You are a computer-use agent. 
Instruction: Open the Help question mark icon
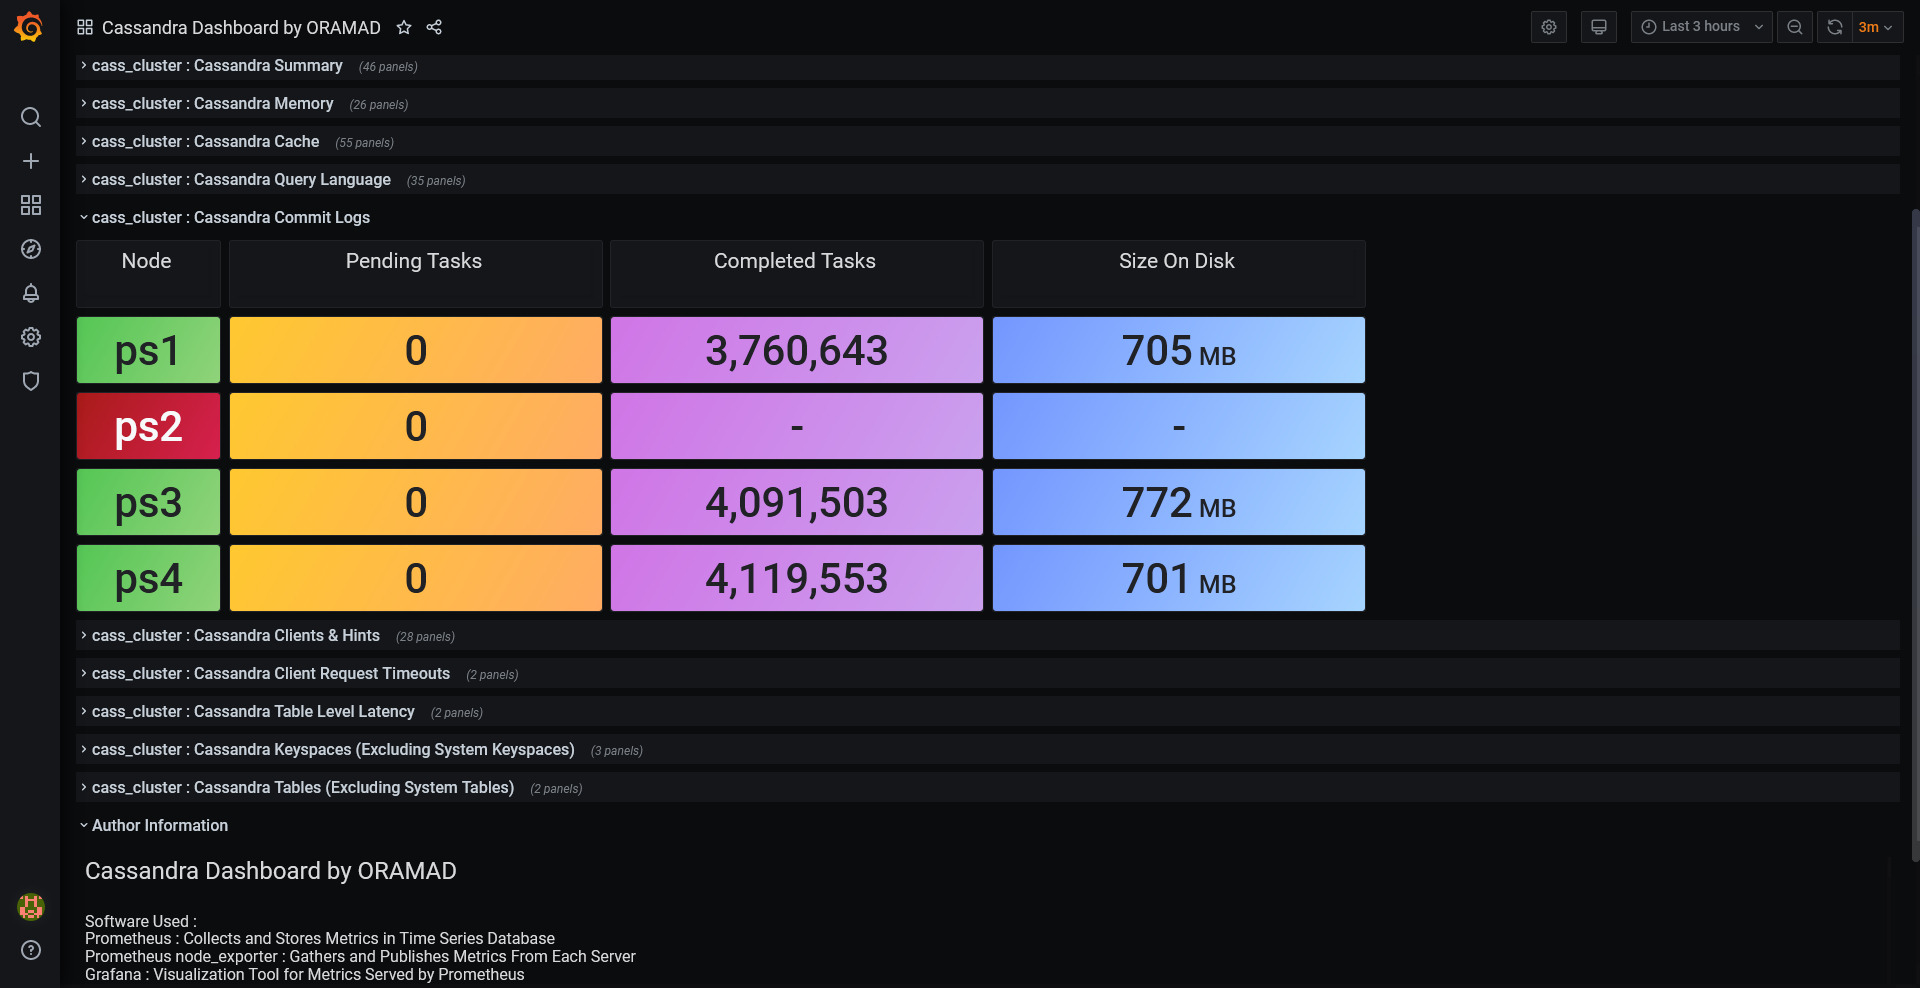(31, 950)
